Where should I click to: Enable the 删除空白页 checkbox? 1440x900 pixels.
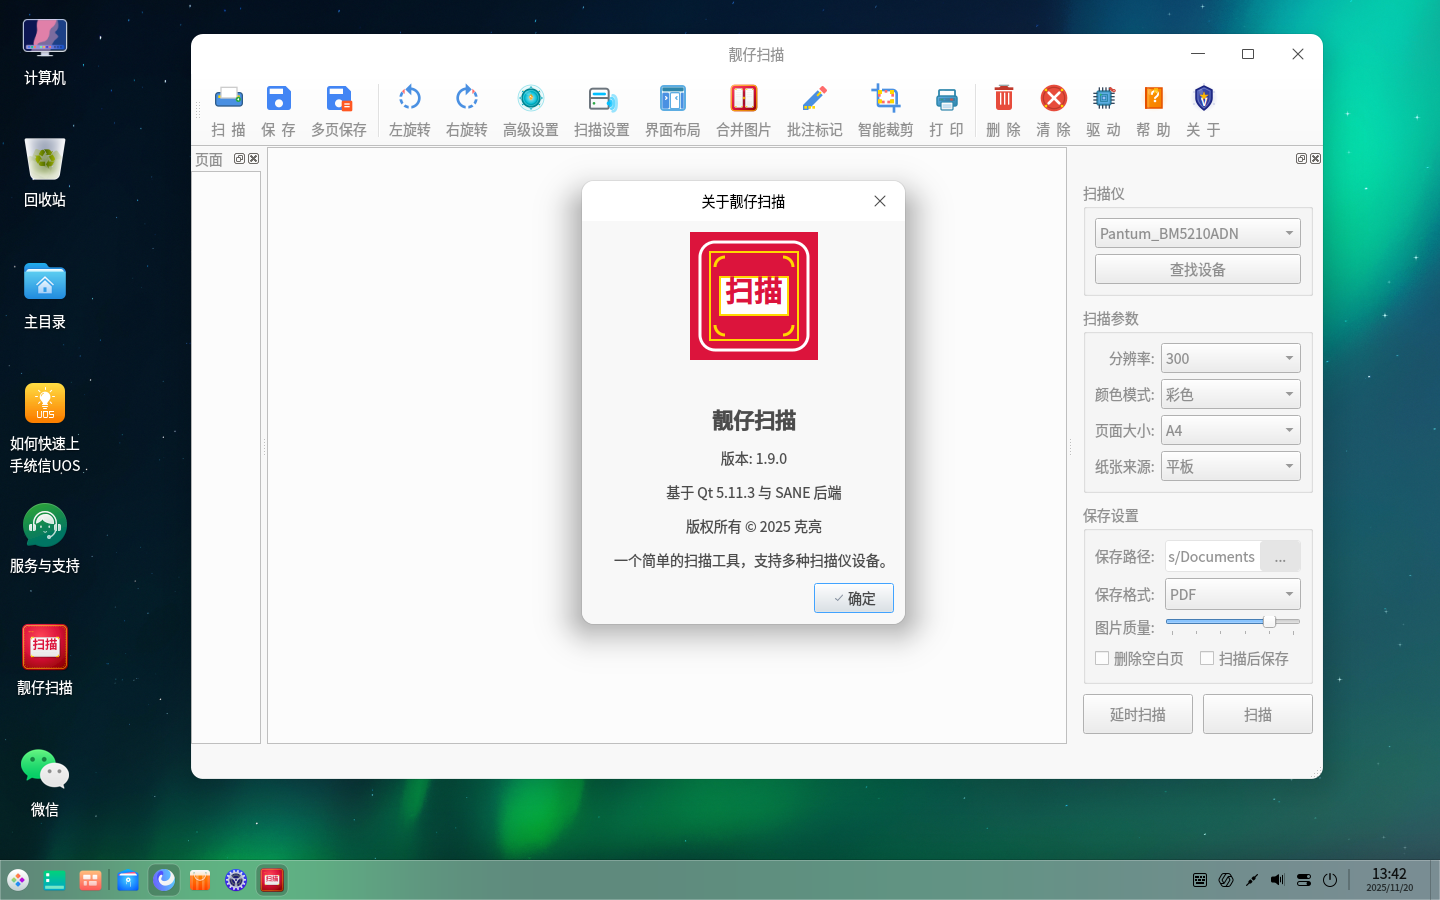click(1102, 658)
